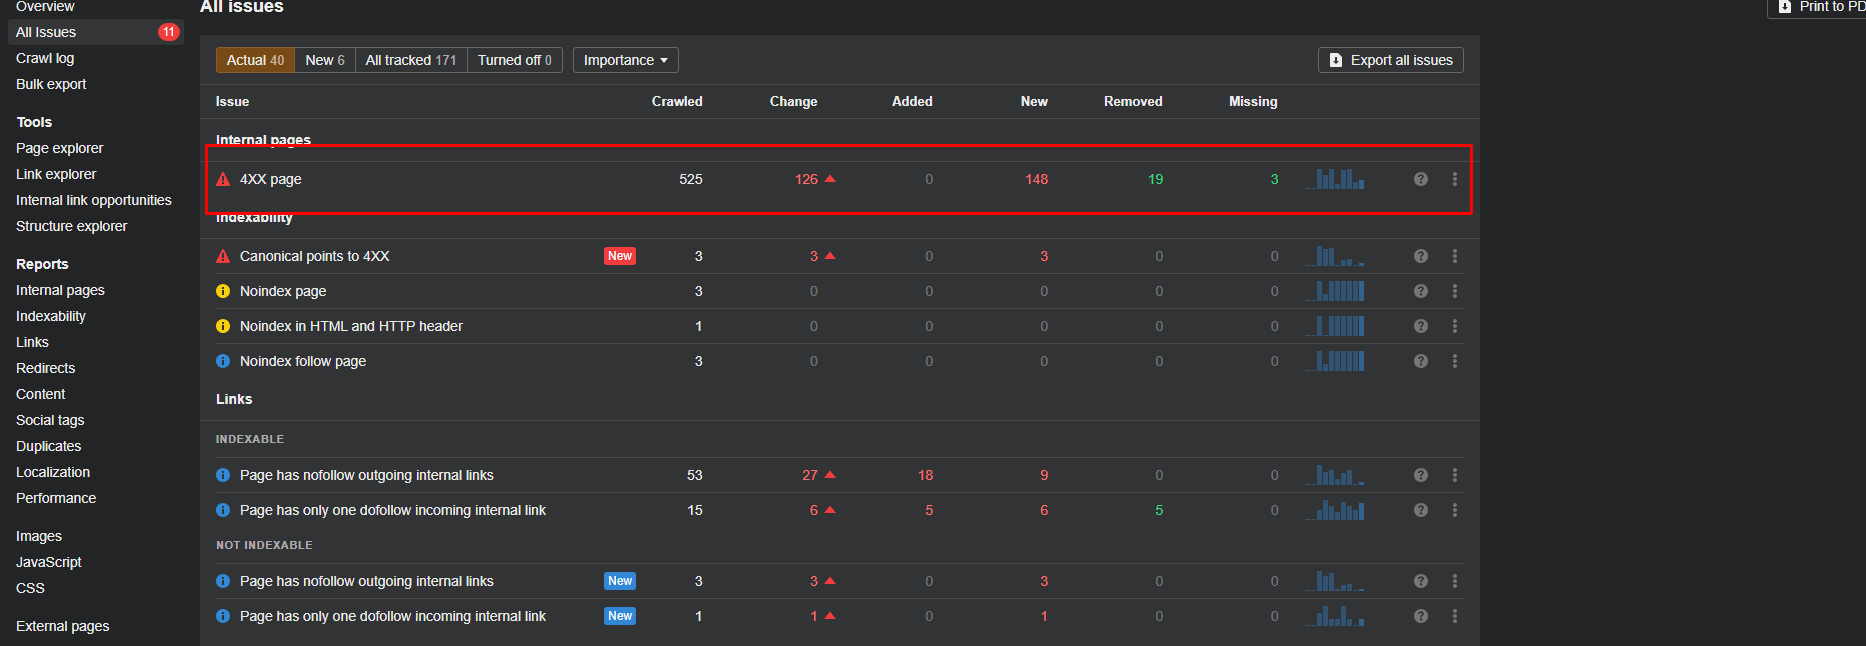Screen dimensions: 1866x646
Task: Open kebab menu for indexable nofollow outgoing links row
Action: (1454, 475)
